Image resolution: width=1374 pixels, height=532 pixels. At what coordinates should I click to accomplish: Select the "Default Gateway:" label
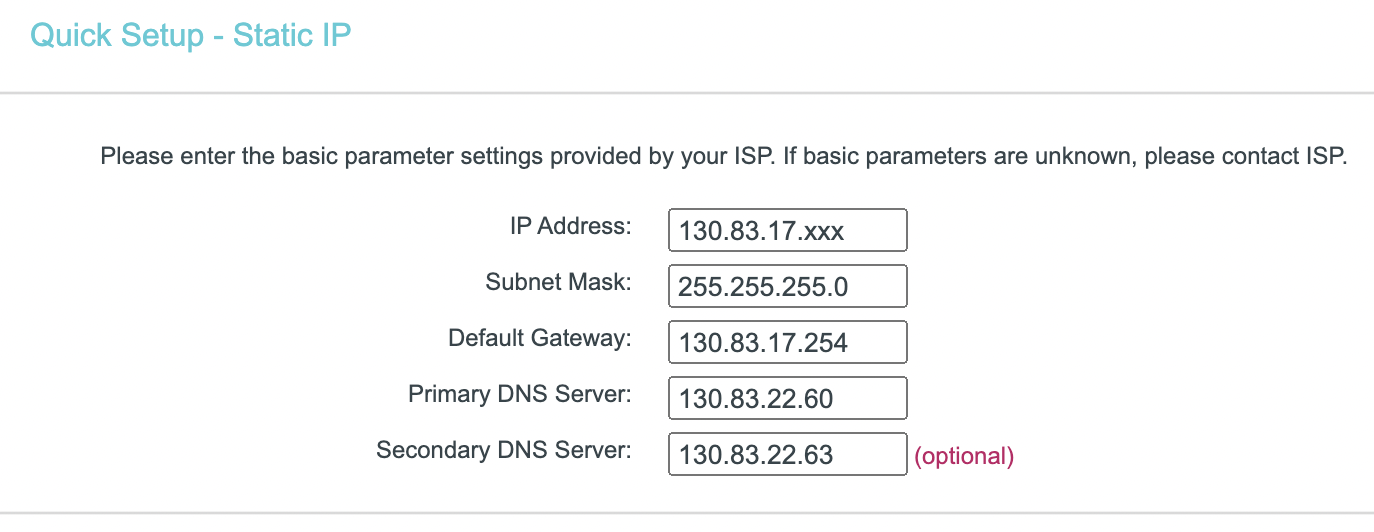[x=540, y=338]
